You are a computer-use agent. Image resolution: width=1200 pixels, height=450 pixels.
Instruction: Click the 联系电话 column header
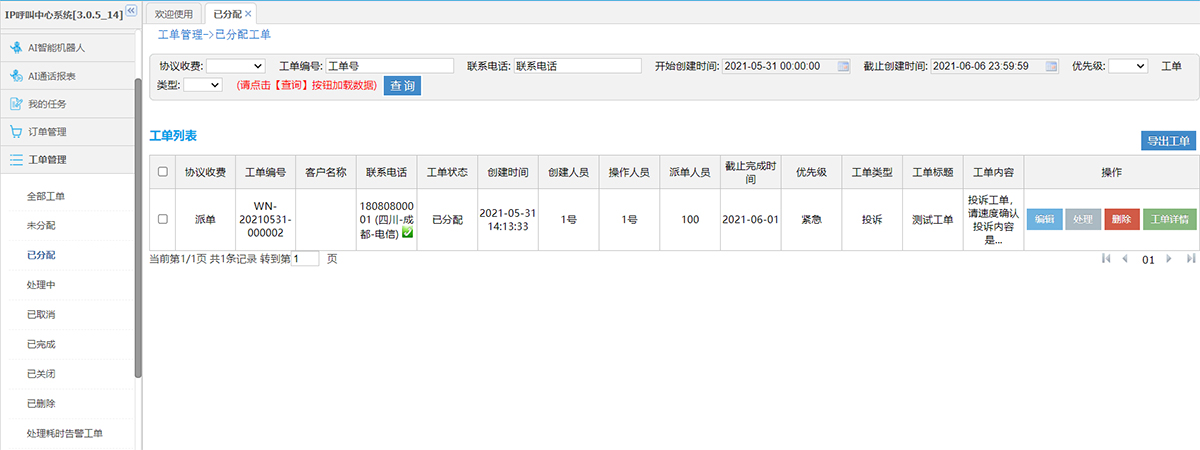(x=387, y=172)
